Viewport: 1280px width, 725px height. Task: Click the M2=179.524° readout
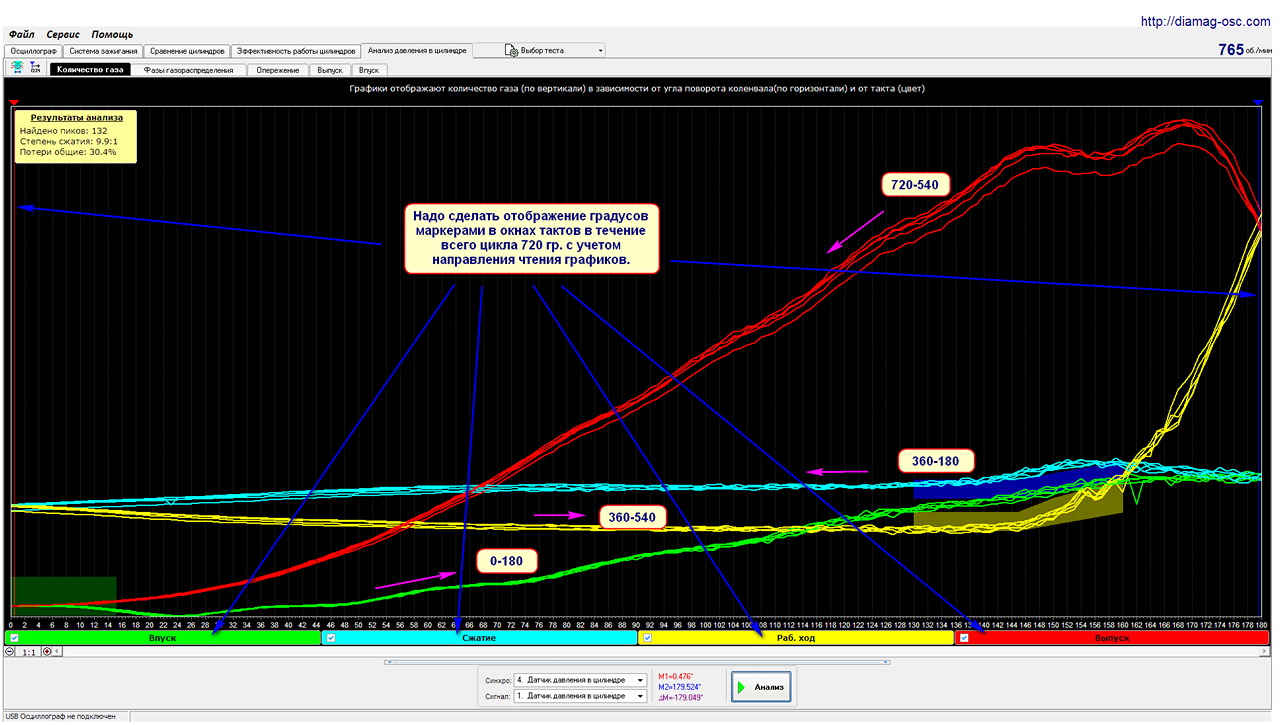pyautogui.click(x=682, y=687)
